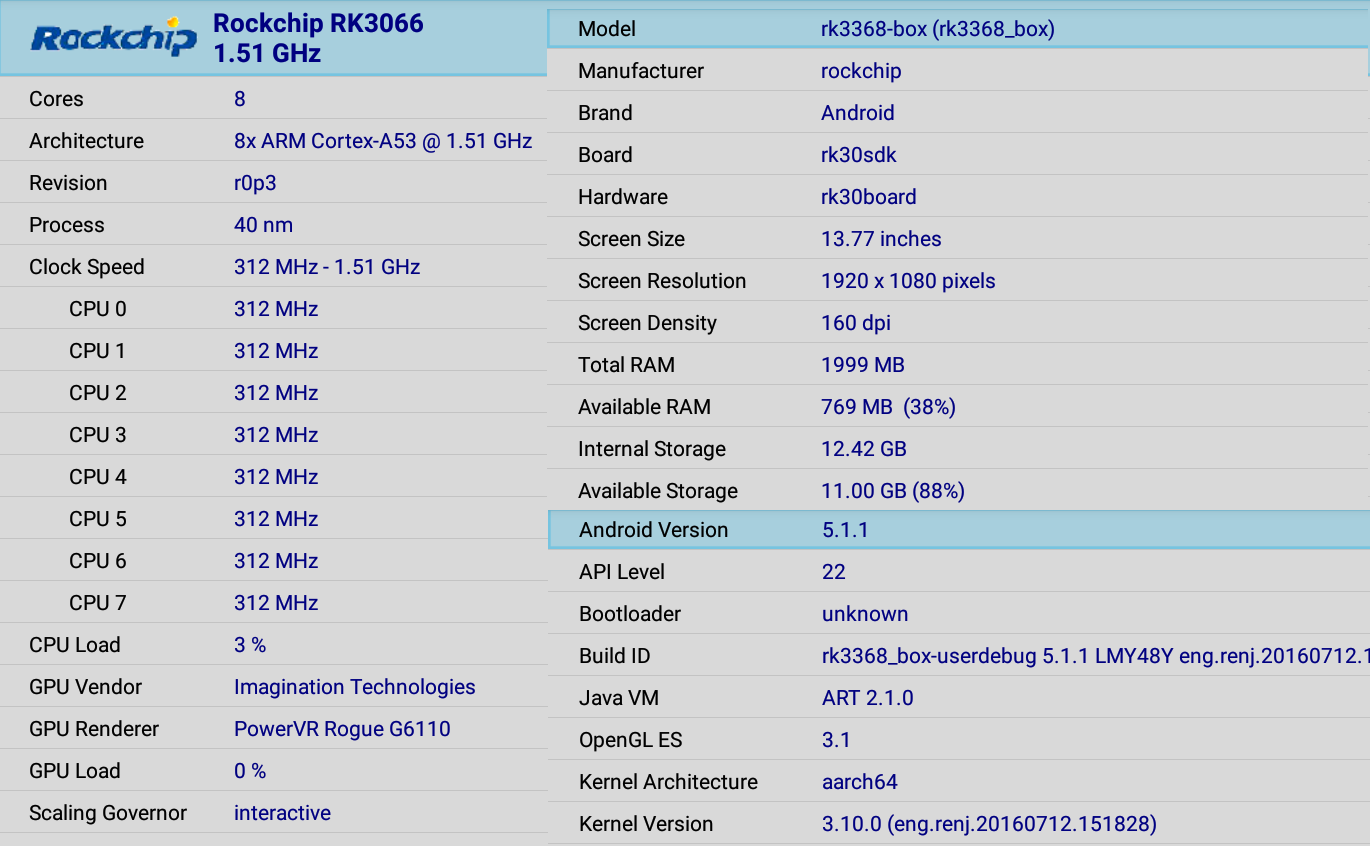Click the Internal Storage label
Screen dimensions: 1370x846
click(652, 449)
